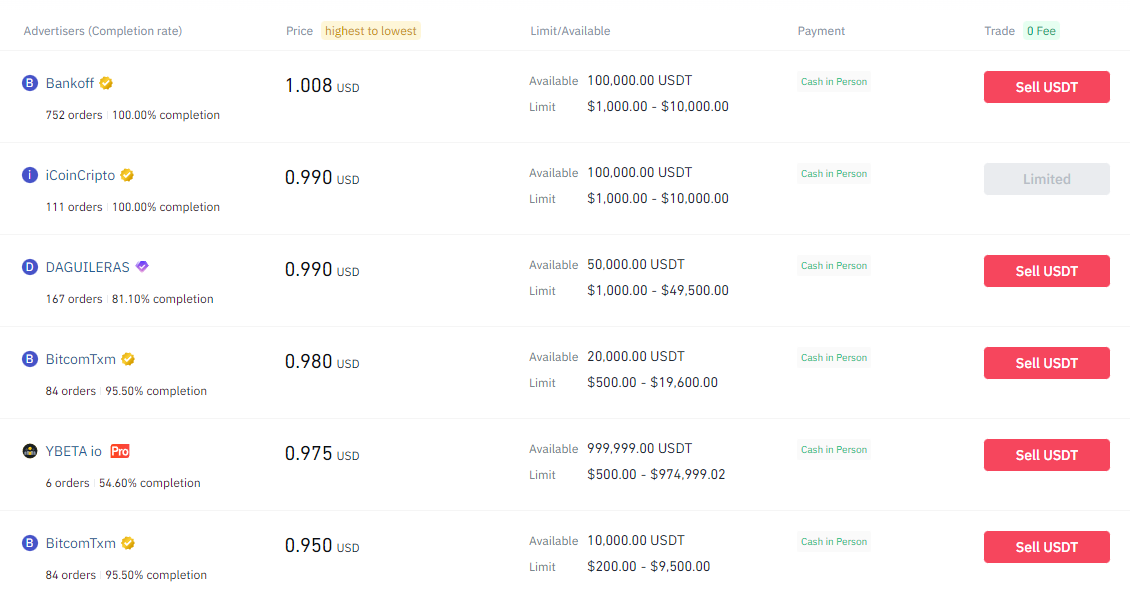Screen dimensions: 1130x590
Task: Click Sell USDT on the DAGUILERAS offer
Action: tap(1046, 271)
